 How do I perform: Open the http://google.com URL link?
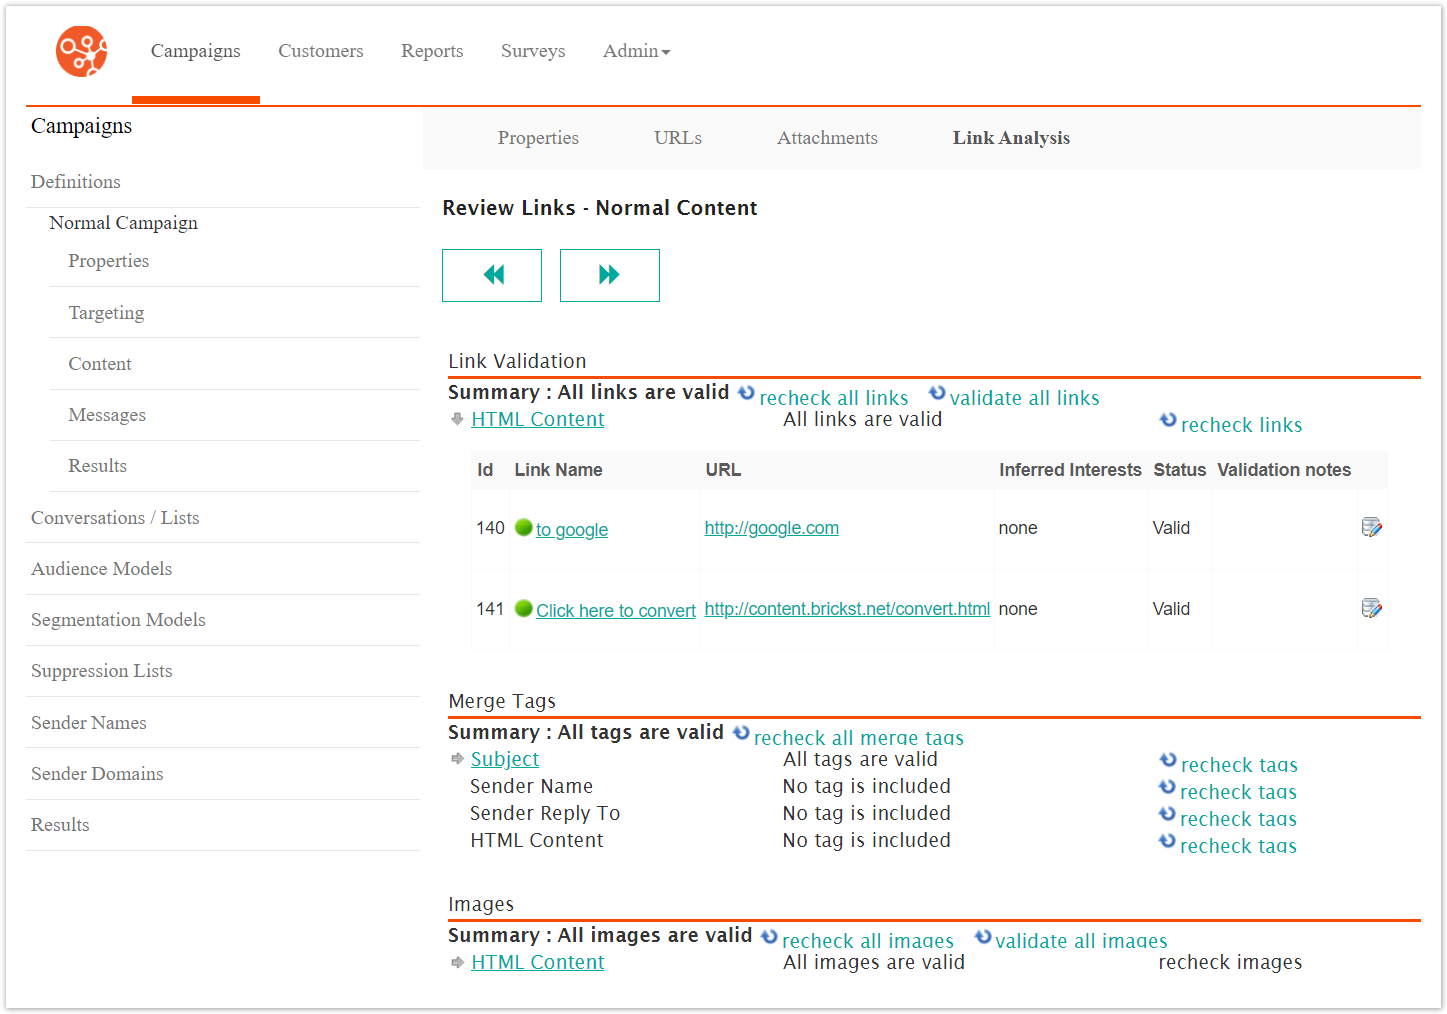coord(771,528)
